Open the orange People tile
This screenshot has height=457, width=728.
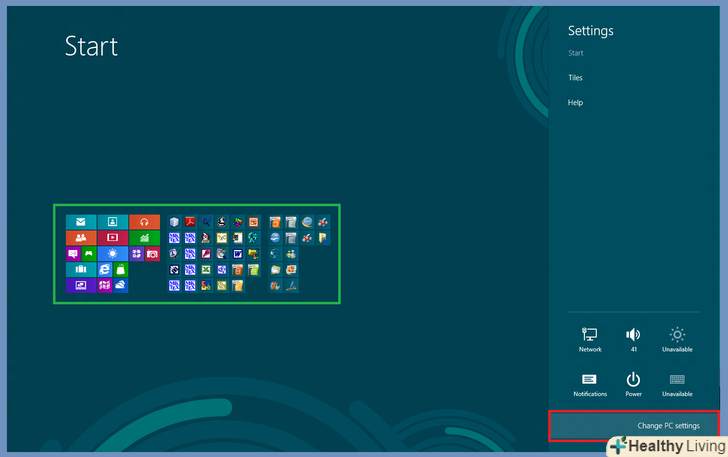click(x=81, y=238)
